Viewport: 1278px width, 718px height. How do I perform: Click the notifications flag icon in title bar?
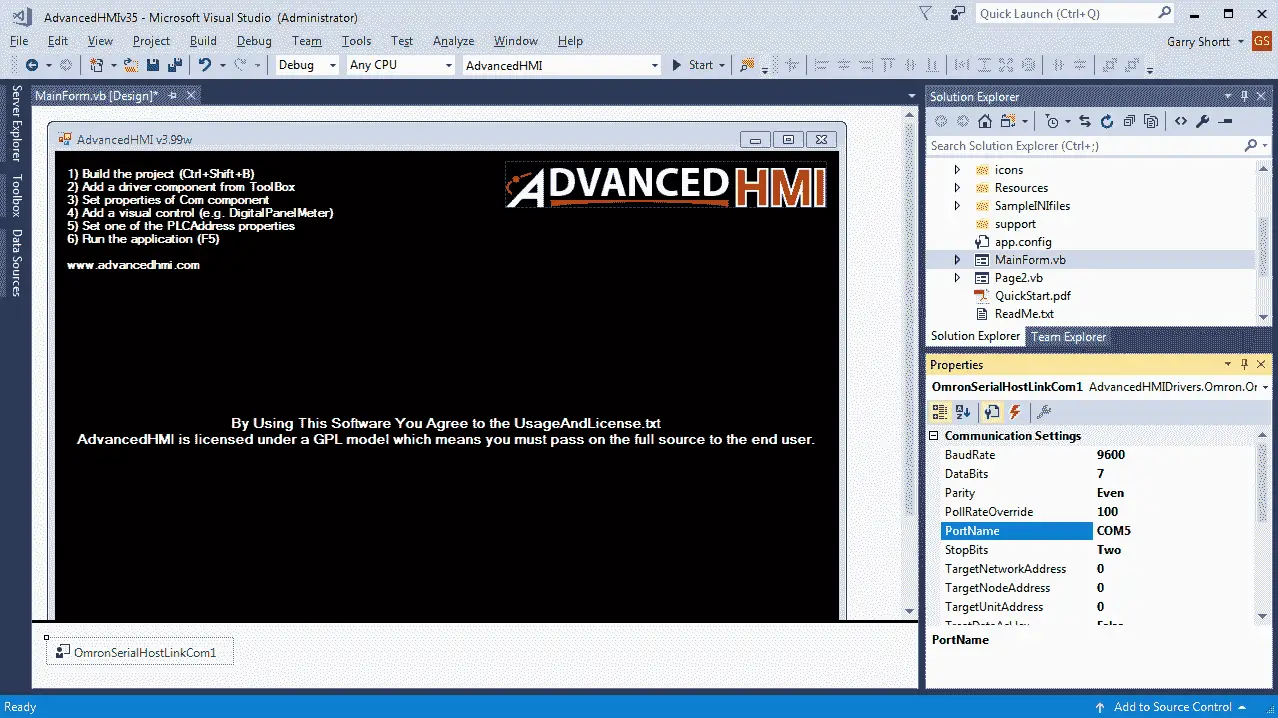[927, 14]
